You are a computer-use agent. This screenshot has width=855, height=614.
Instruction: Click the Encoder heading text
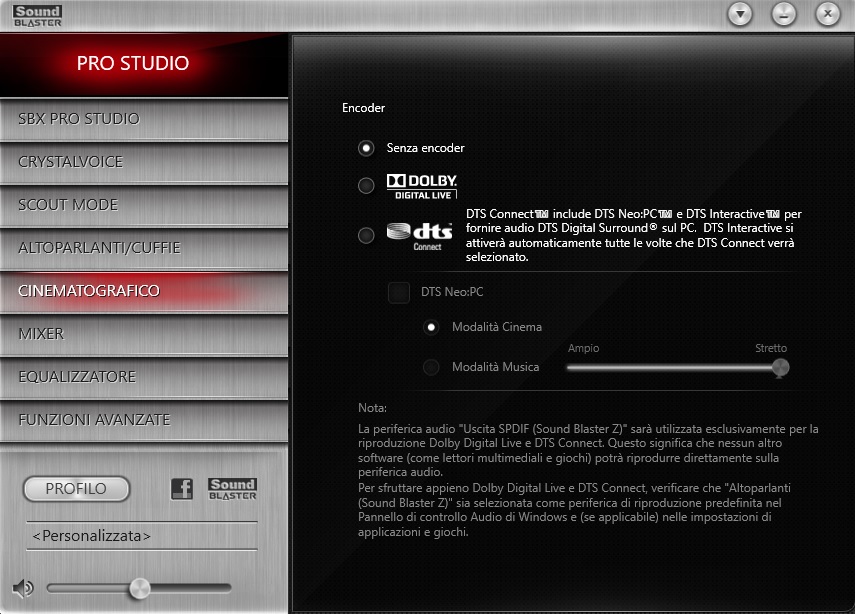point(363,108)
